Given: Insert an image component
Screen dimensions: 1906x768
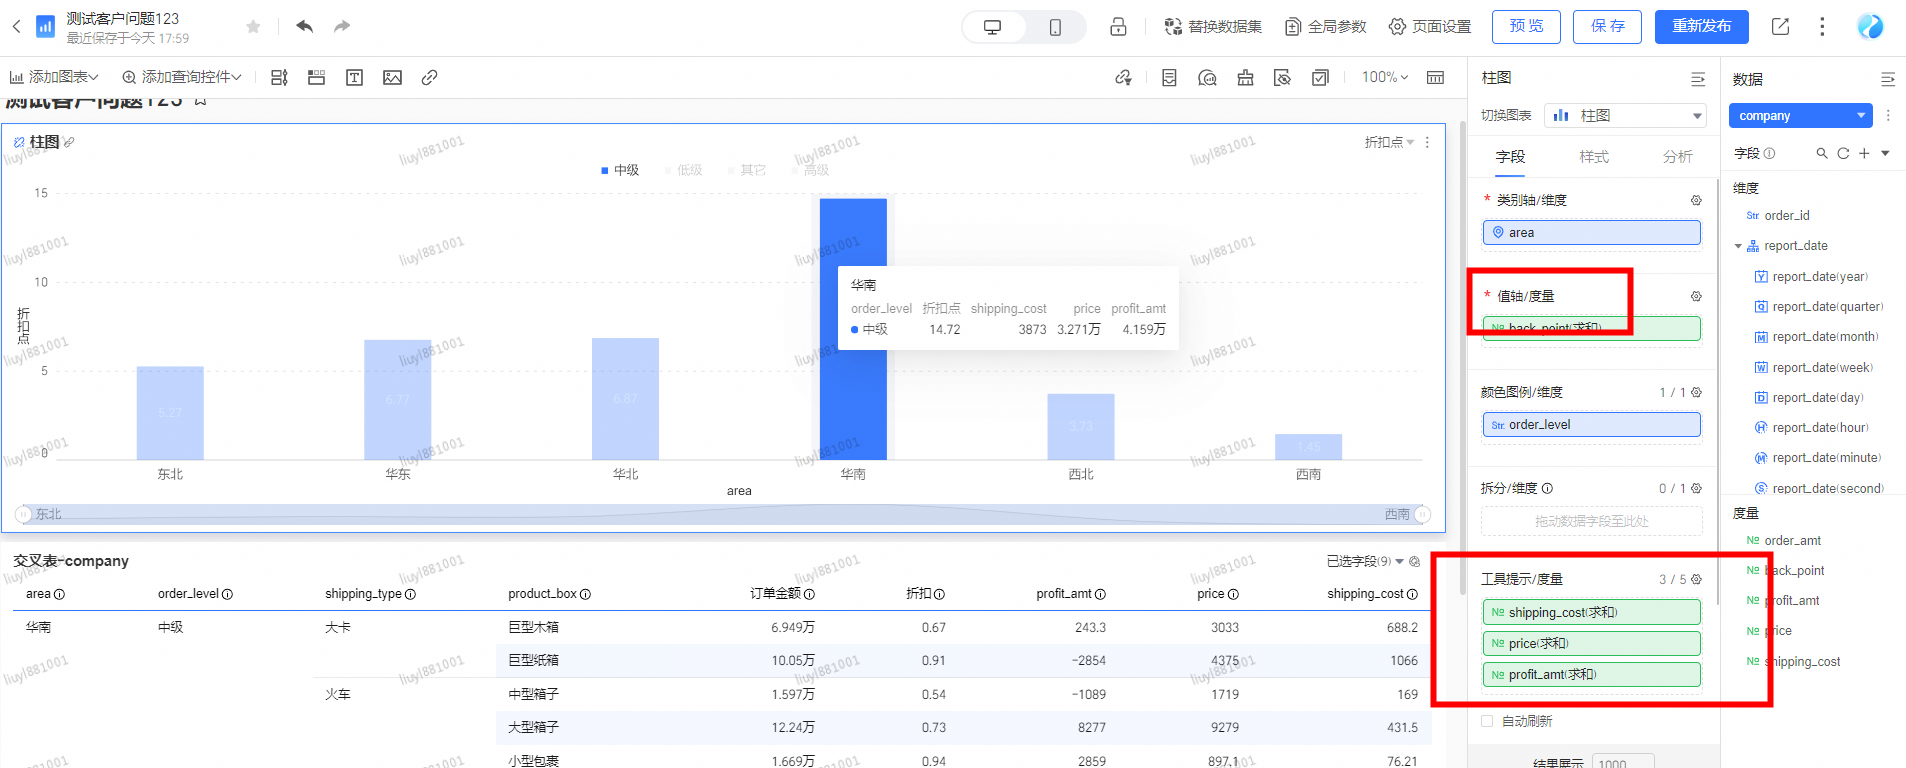Looking at the screenshot, I should coord(392,78).
